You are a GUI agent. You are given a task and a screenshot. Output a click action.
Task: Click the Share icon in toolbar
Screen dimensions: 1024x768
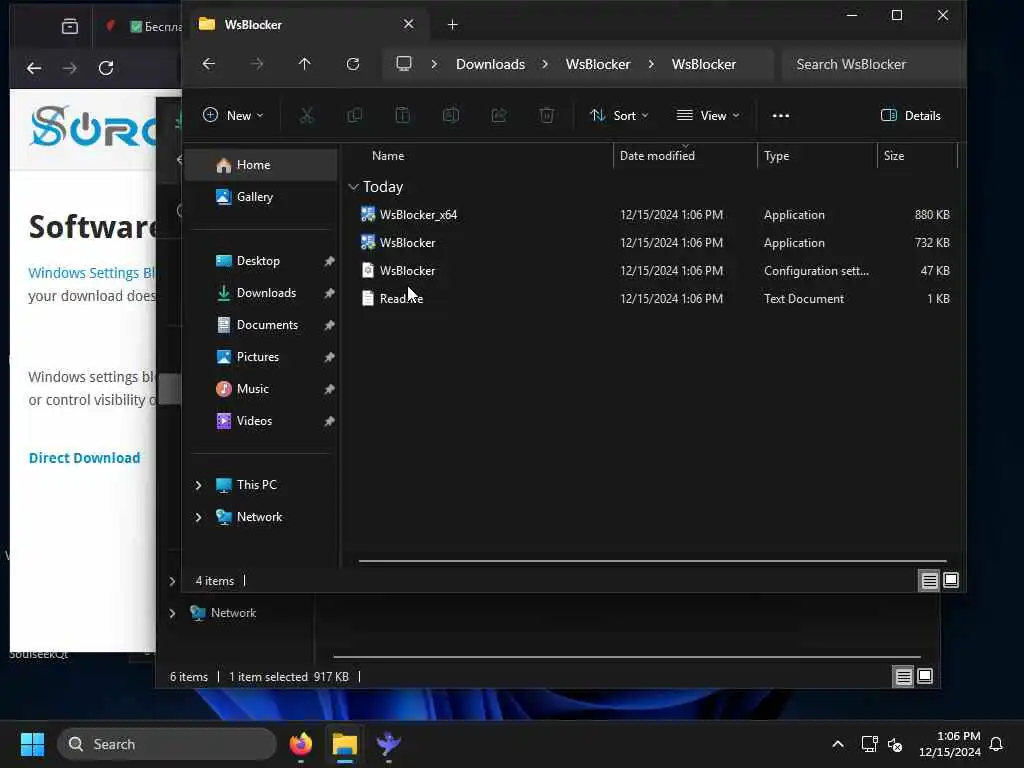click(x=499, y=116)
